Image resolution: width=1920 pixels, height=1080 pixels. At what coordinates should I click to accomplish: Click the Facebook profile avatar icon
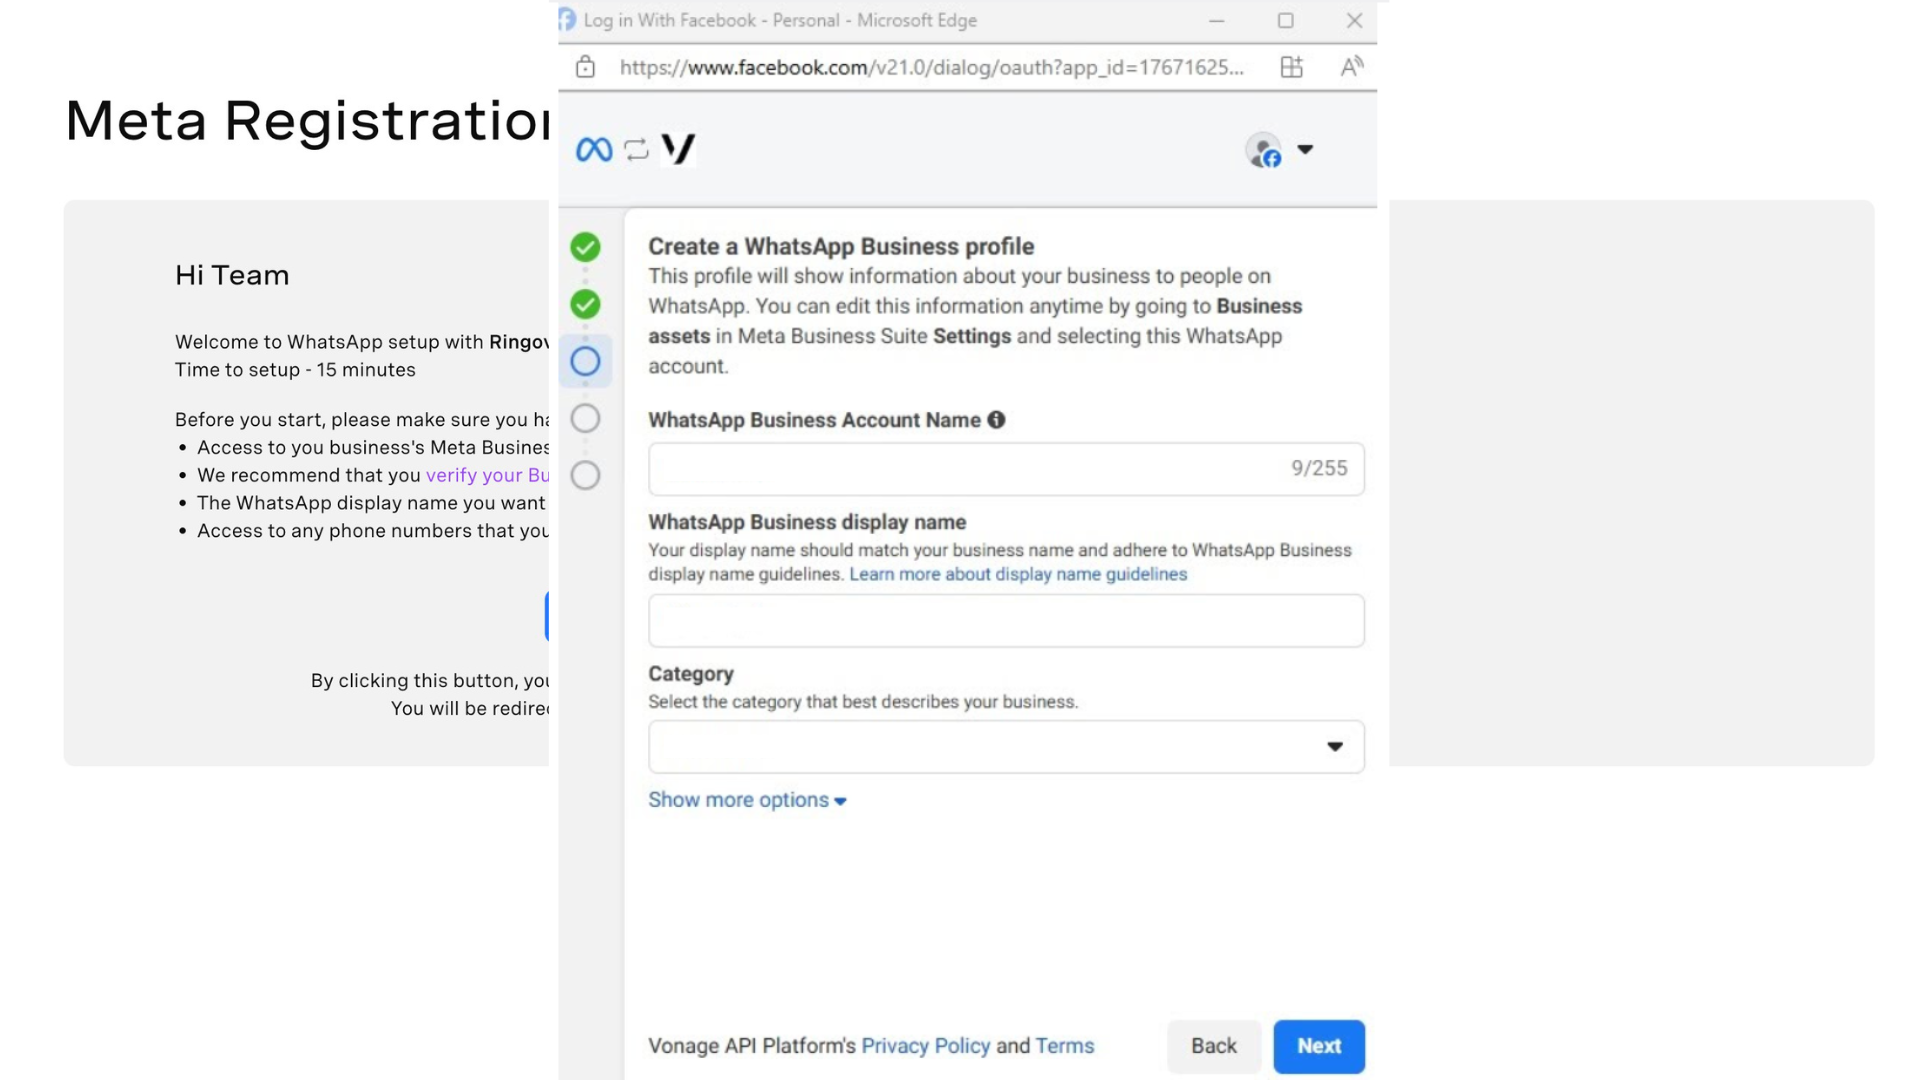pyautogui.click(x=1264, y=151)
